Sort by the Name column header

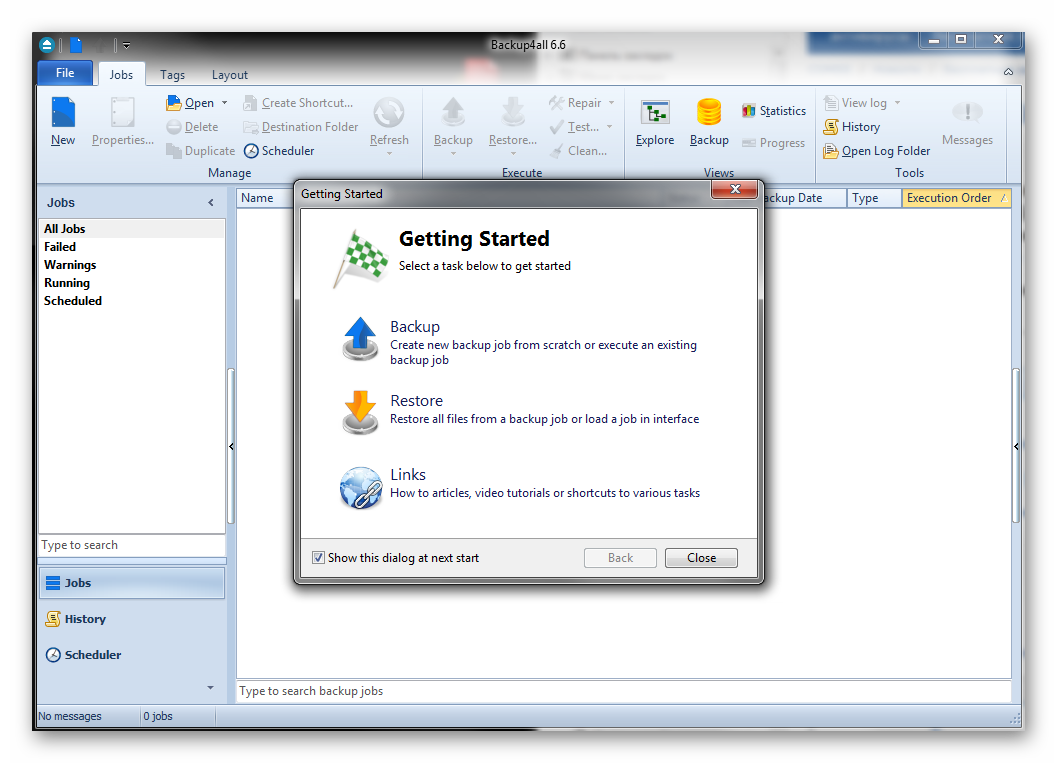pyautogui.click(x=266, y=198)
